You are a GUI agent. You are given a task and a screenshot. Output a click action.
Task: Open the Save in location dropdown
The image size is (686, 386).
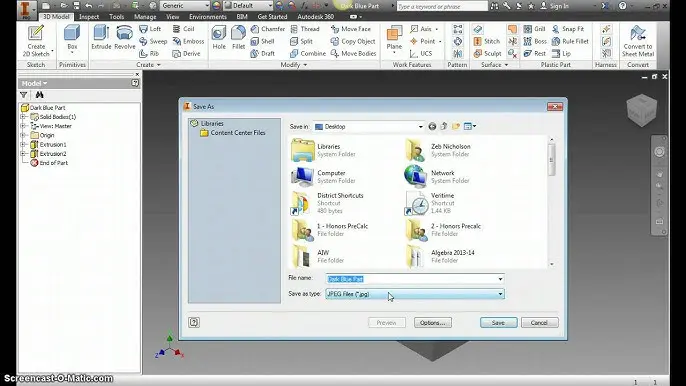[420, 127]
